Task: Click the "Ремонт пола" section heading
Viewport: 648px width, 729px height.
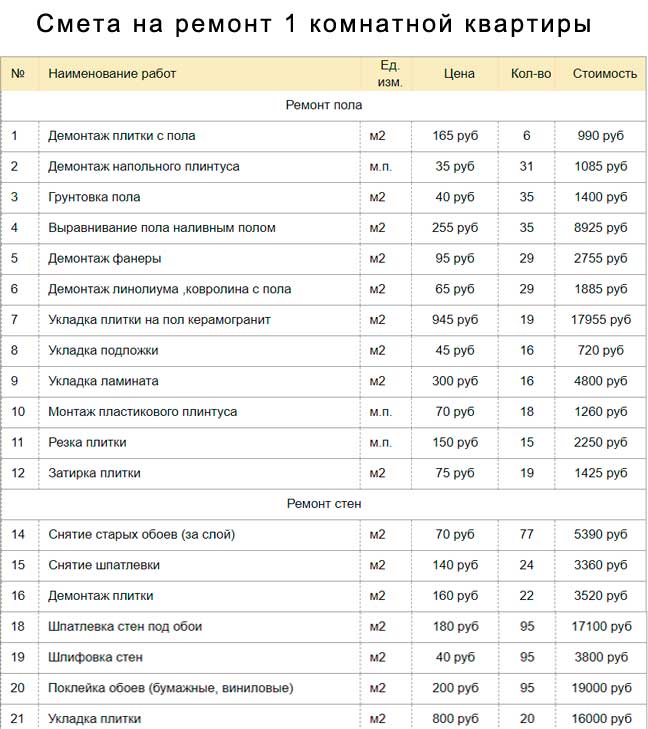Action: click(x=323, y=105)
